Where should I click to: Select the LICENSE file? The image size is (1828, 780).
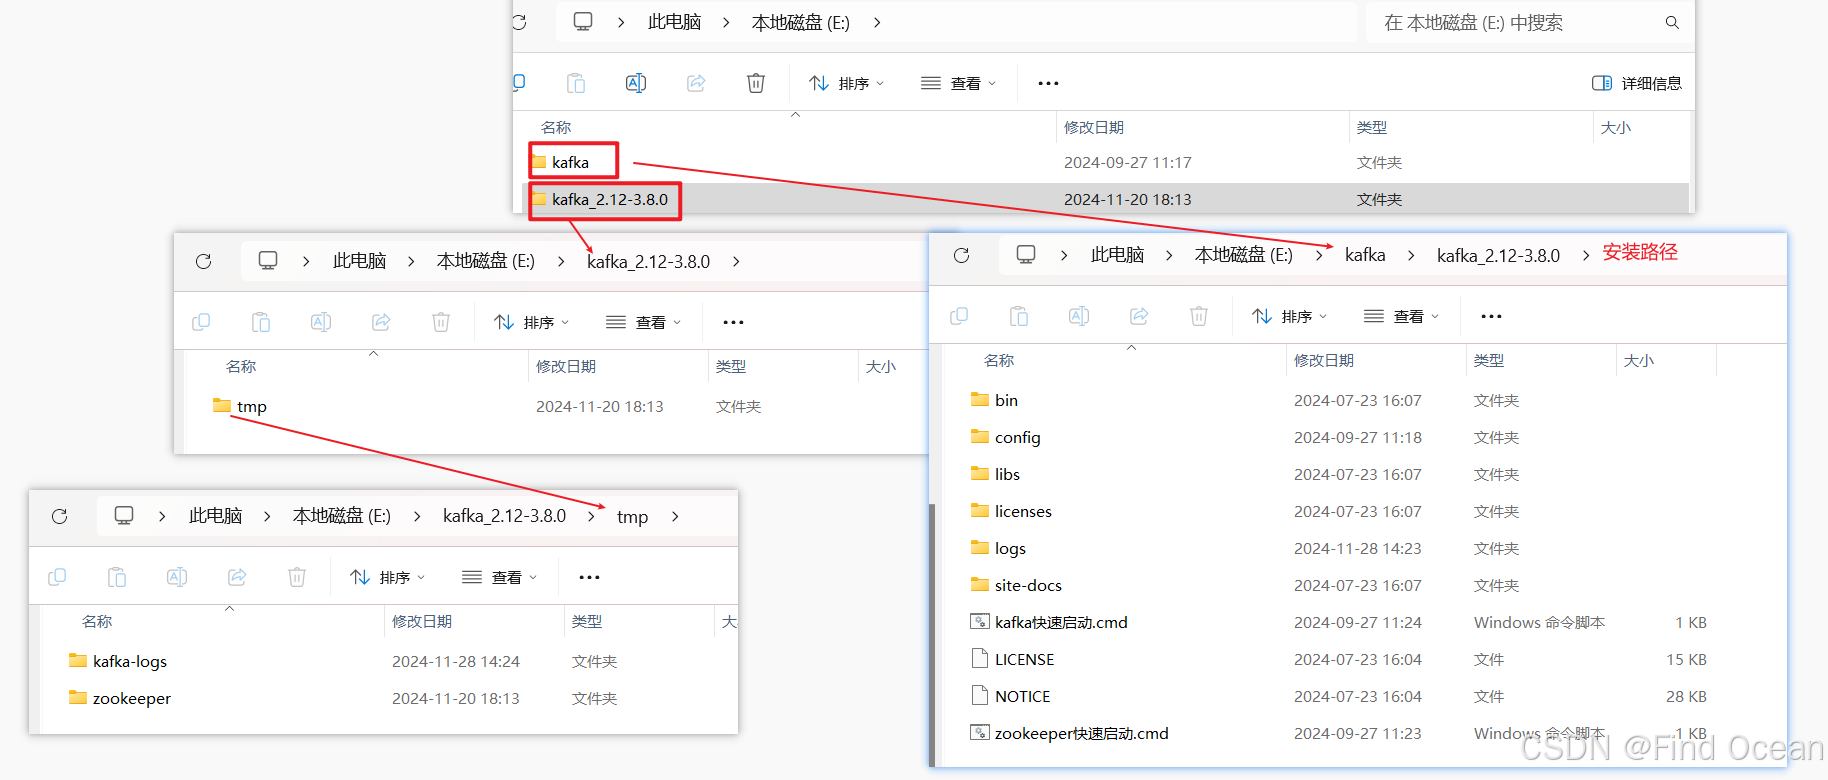click(1013, 659)
